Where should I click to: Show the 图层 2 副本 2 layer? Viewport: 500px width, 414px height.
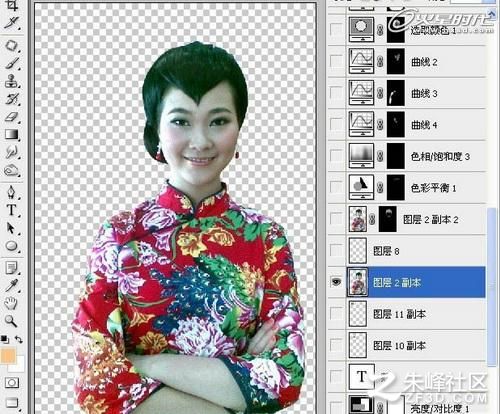coord(336,219)
